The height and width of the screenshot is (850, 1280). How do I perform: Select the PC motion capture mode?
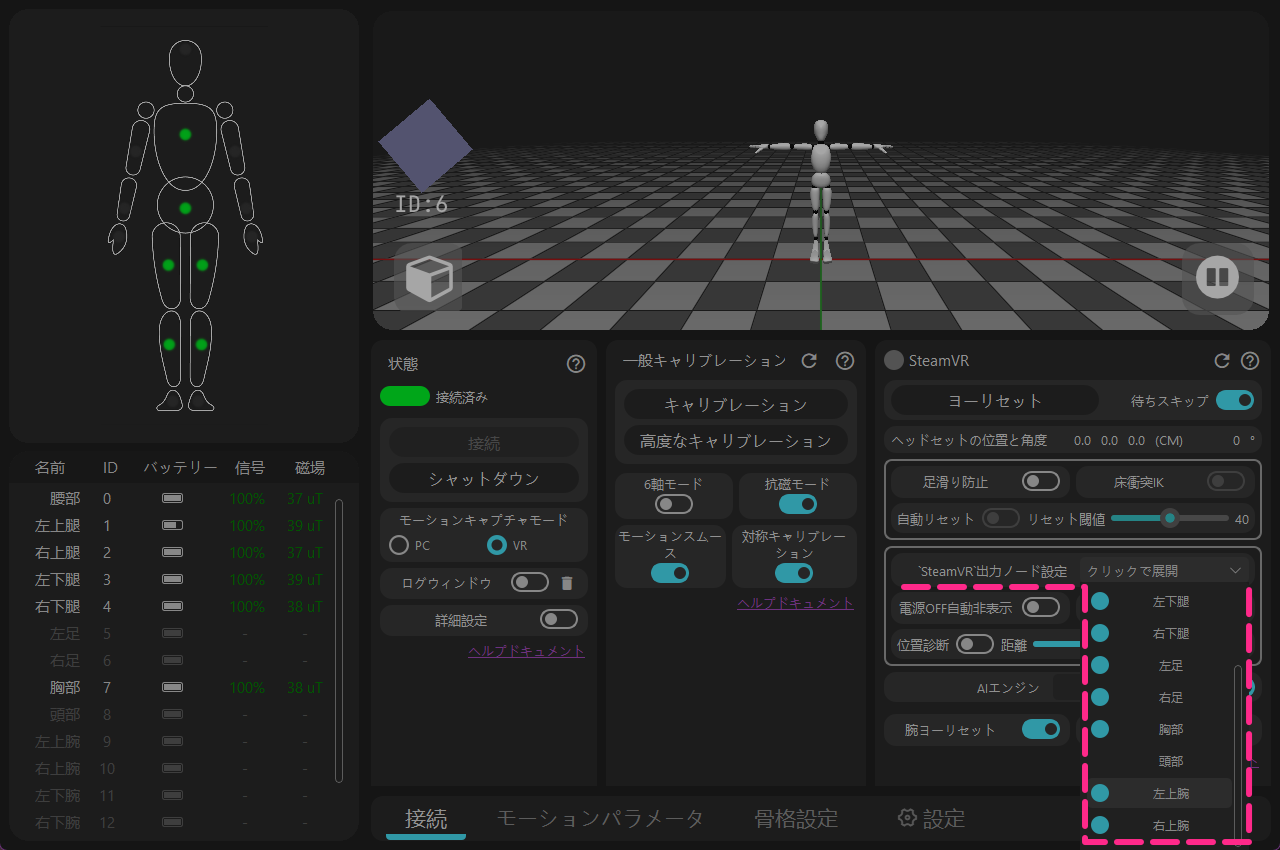399,545
